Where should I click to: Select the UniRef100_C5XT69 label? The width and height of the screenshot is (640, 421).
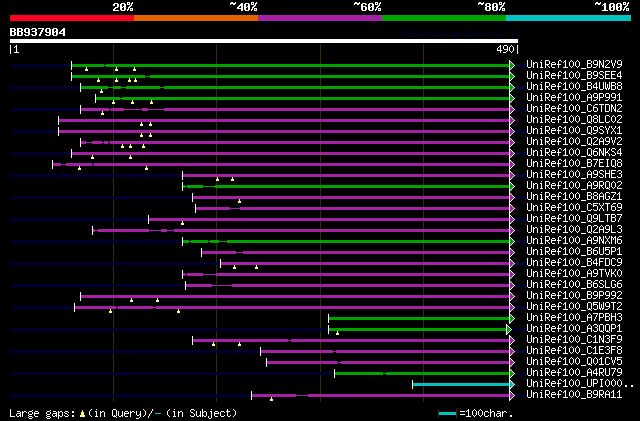click(574, 207)
